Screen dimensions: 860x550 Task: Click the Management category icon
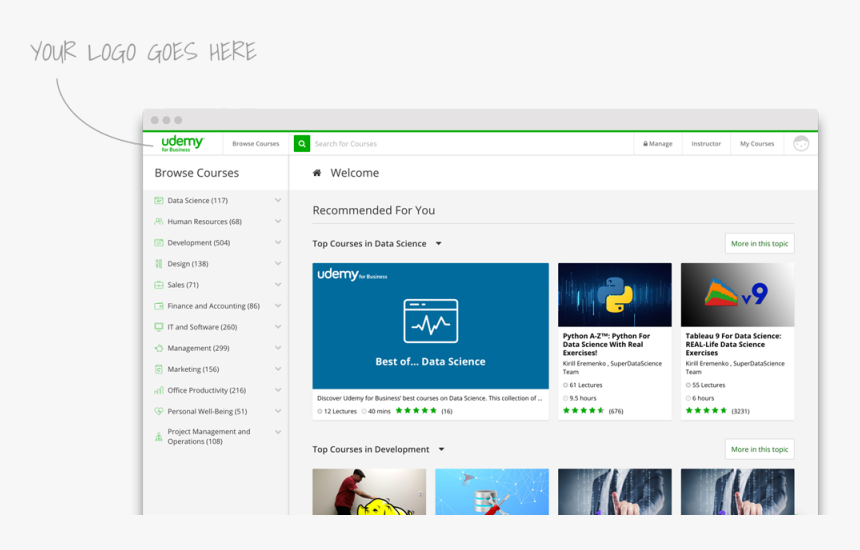click(x=159, y=348)
